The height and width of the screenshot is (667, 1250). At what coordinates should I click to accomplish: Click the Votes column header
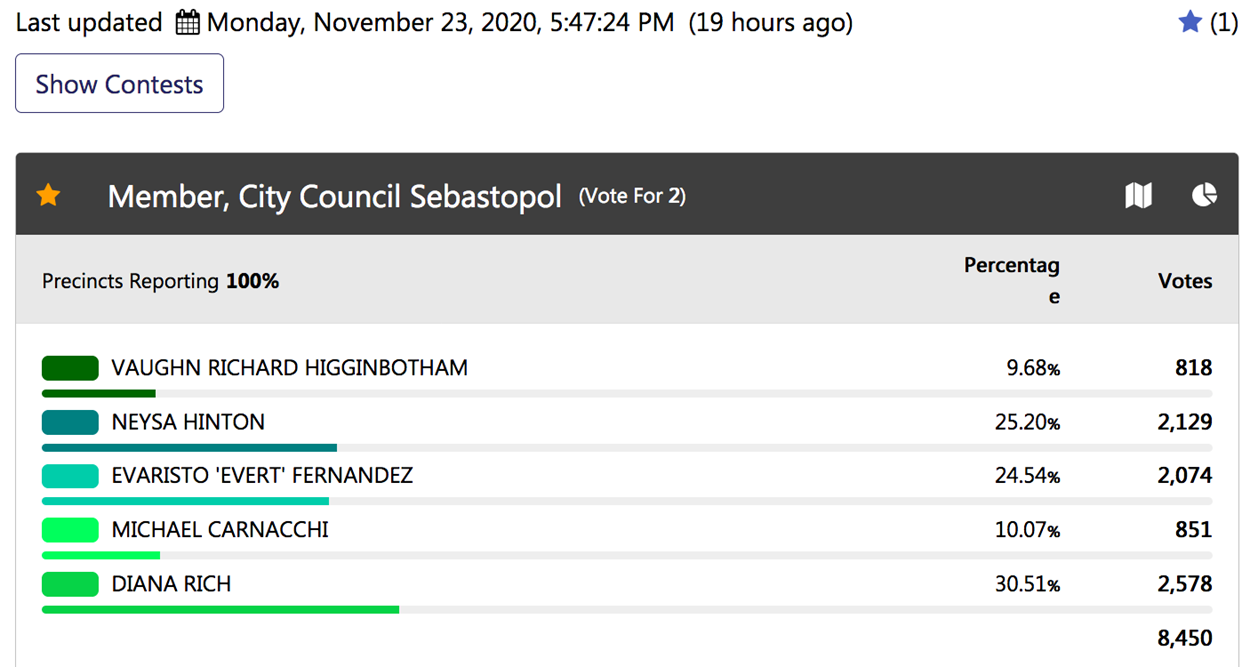pyautogui.click(x=1185, y=281)
